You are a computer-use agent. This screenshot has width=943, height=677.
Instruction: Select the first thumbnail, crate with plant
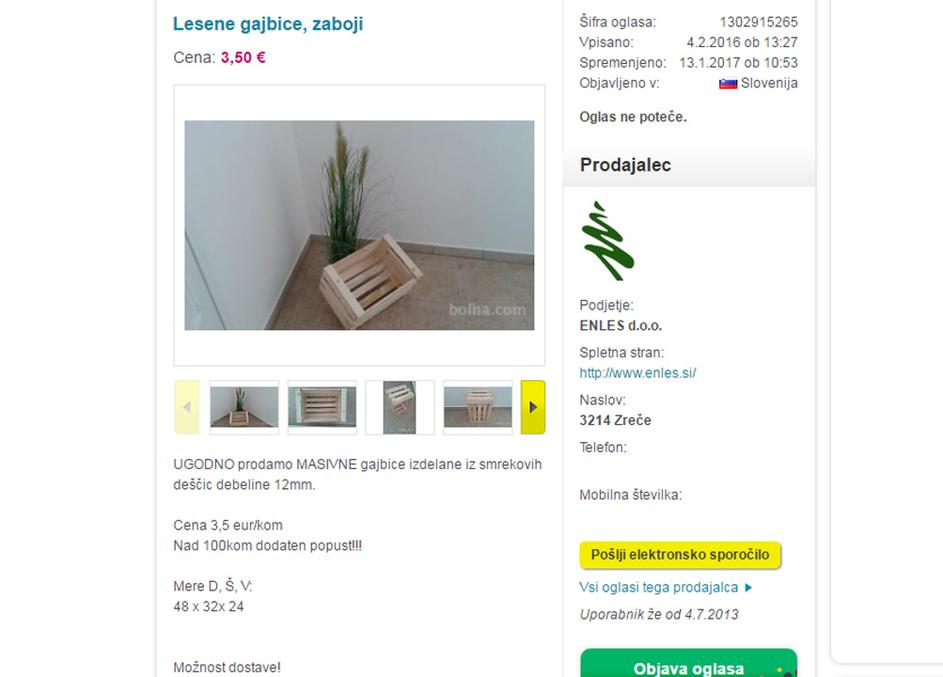pos(244,407)
